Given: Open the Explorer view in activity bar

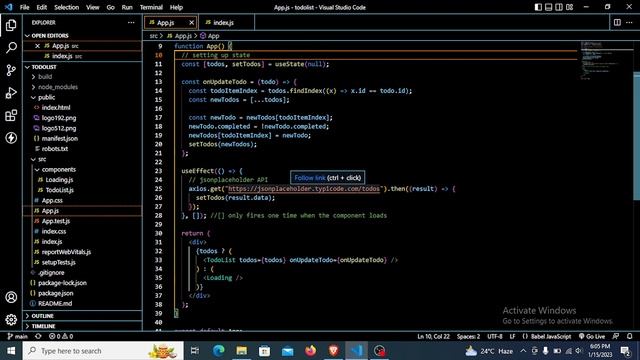Looking at the screenshot, I should click(11, 25).
